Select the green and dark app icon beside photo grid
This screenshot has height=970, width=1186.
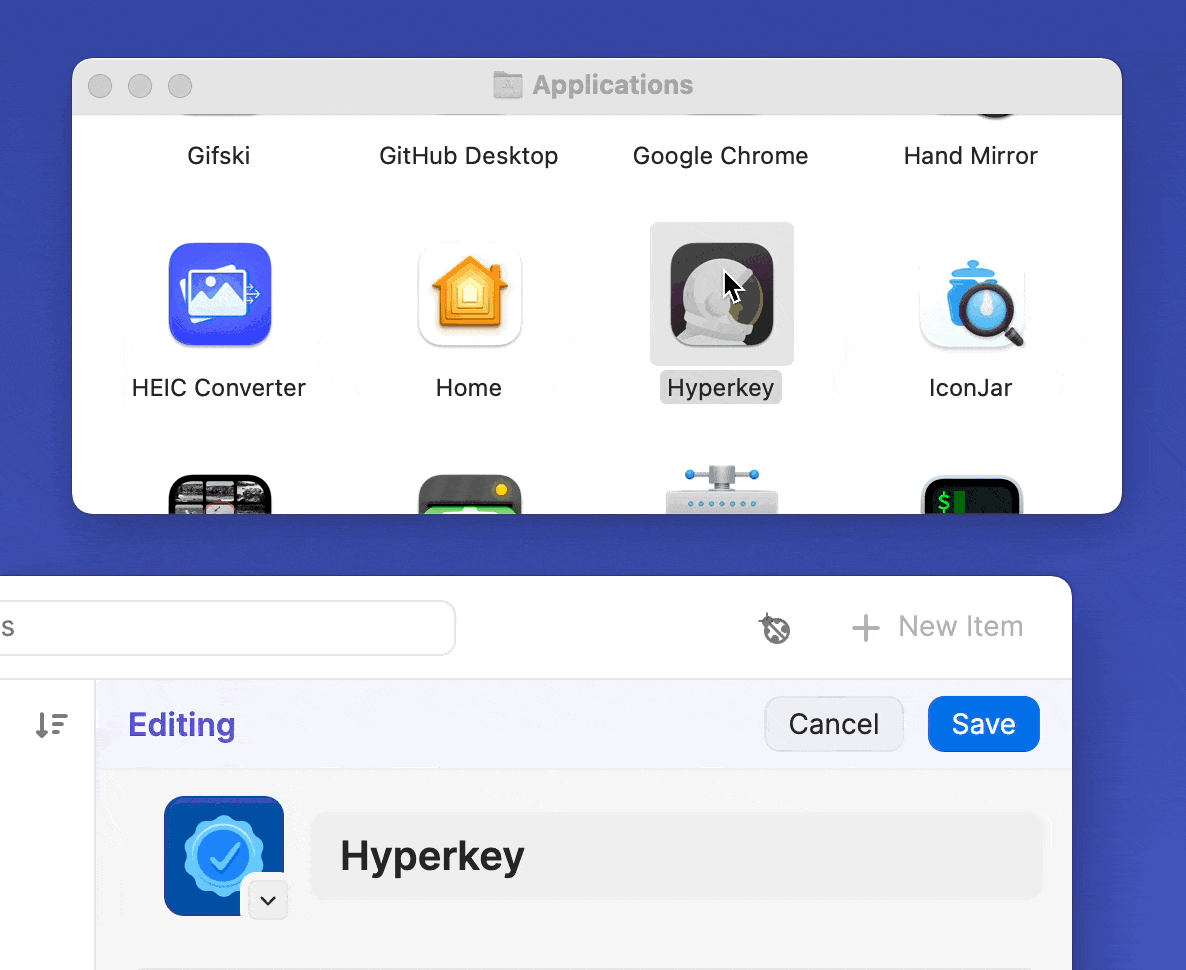470,495
